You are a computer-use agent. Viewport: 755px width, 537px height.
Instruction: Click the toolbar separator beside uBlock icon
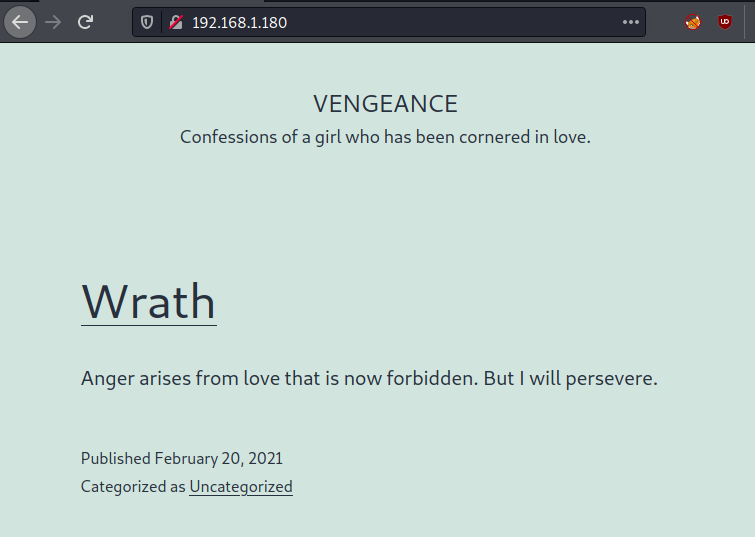(744, 22)
